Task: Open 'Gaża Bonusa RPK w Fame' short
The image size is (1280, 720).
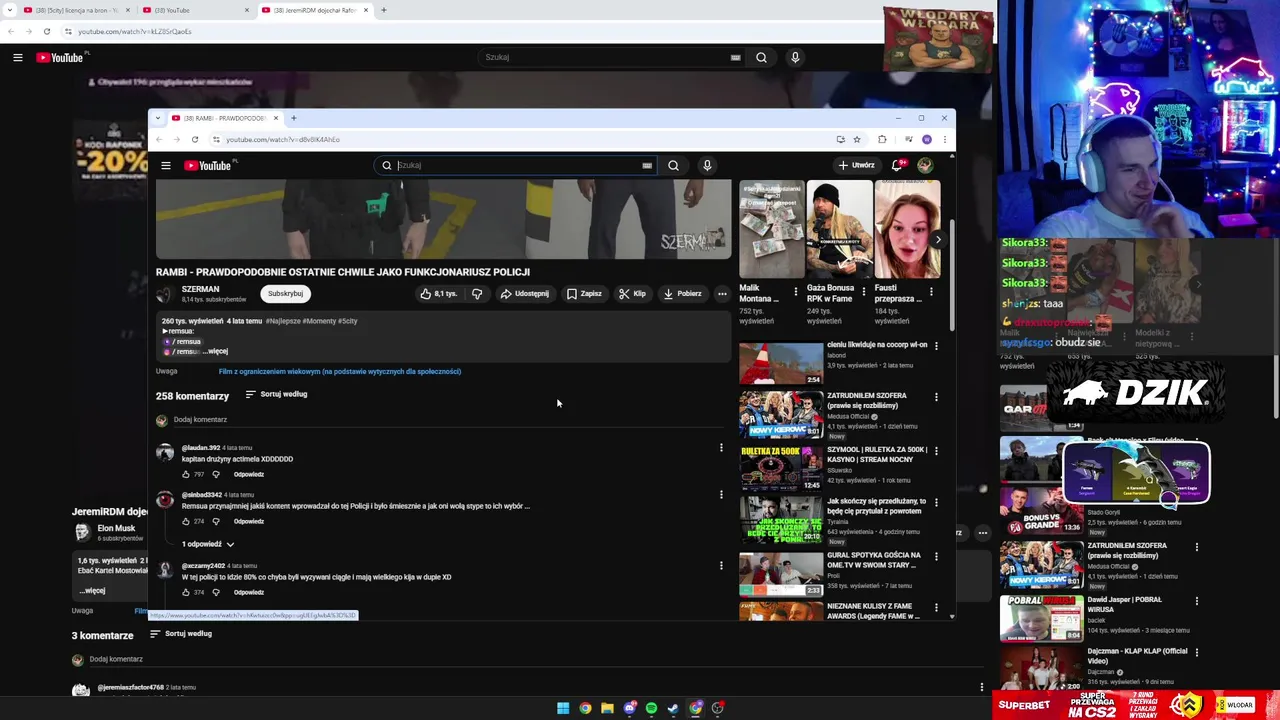Action: pyautogui.click(x=839, y=229)
